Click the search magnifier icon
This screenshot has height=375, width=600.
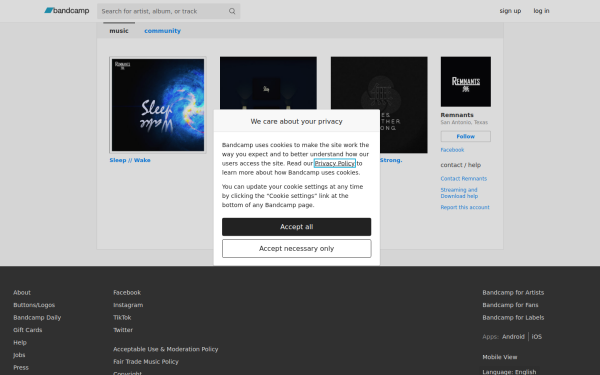[232, 11]
